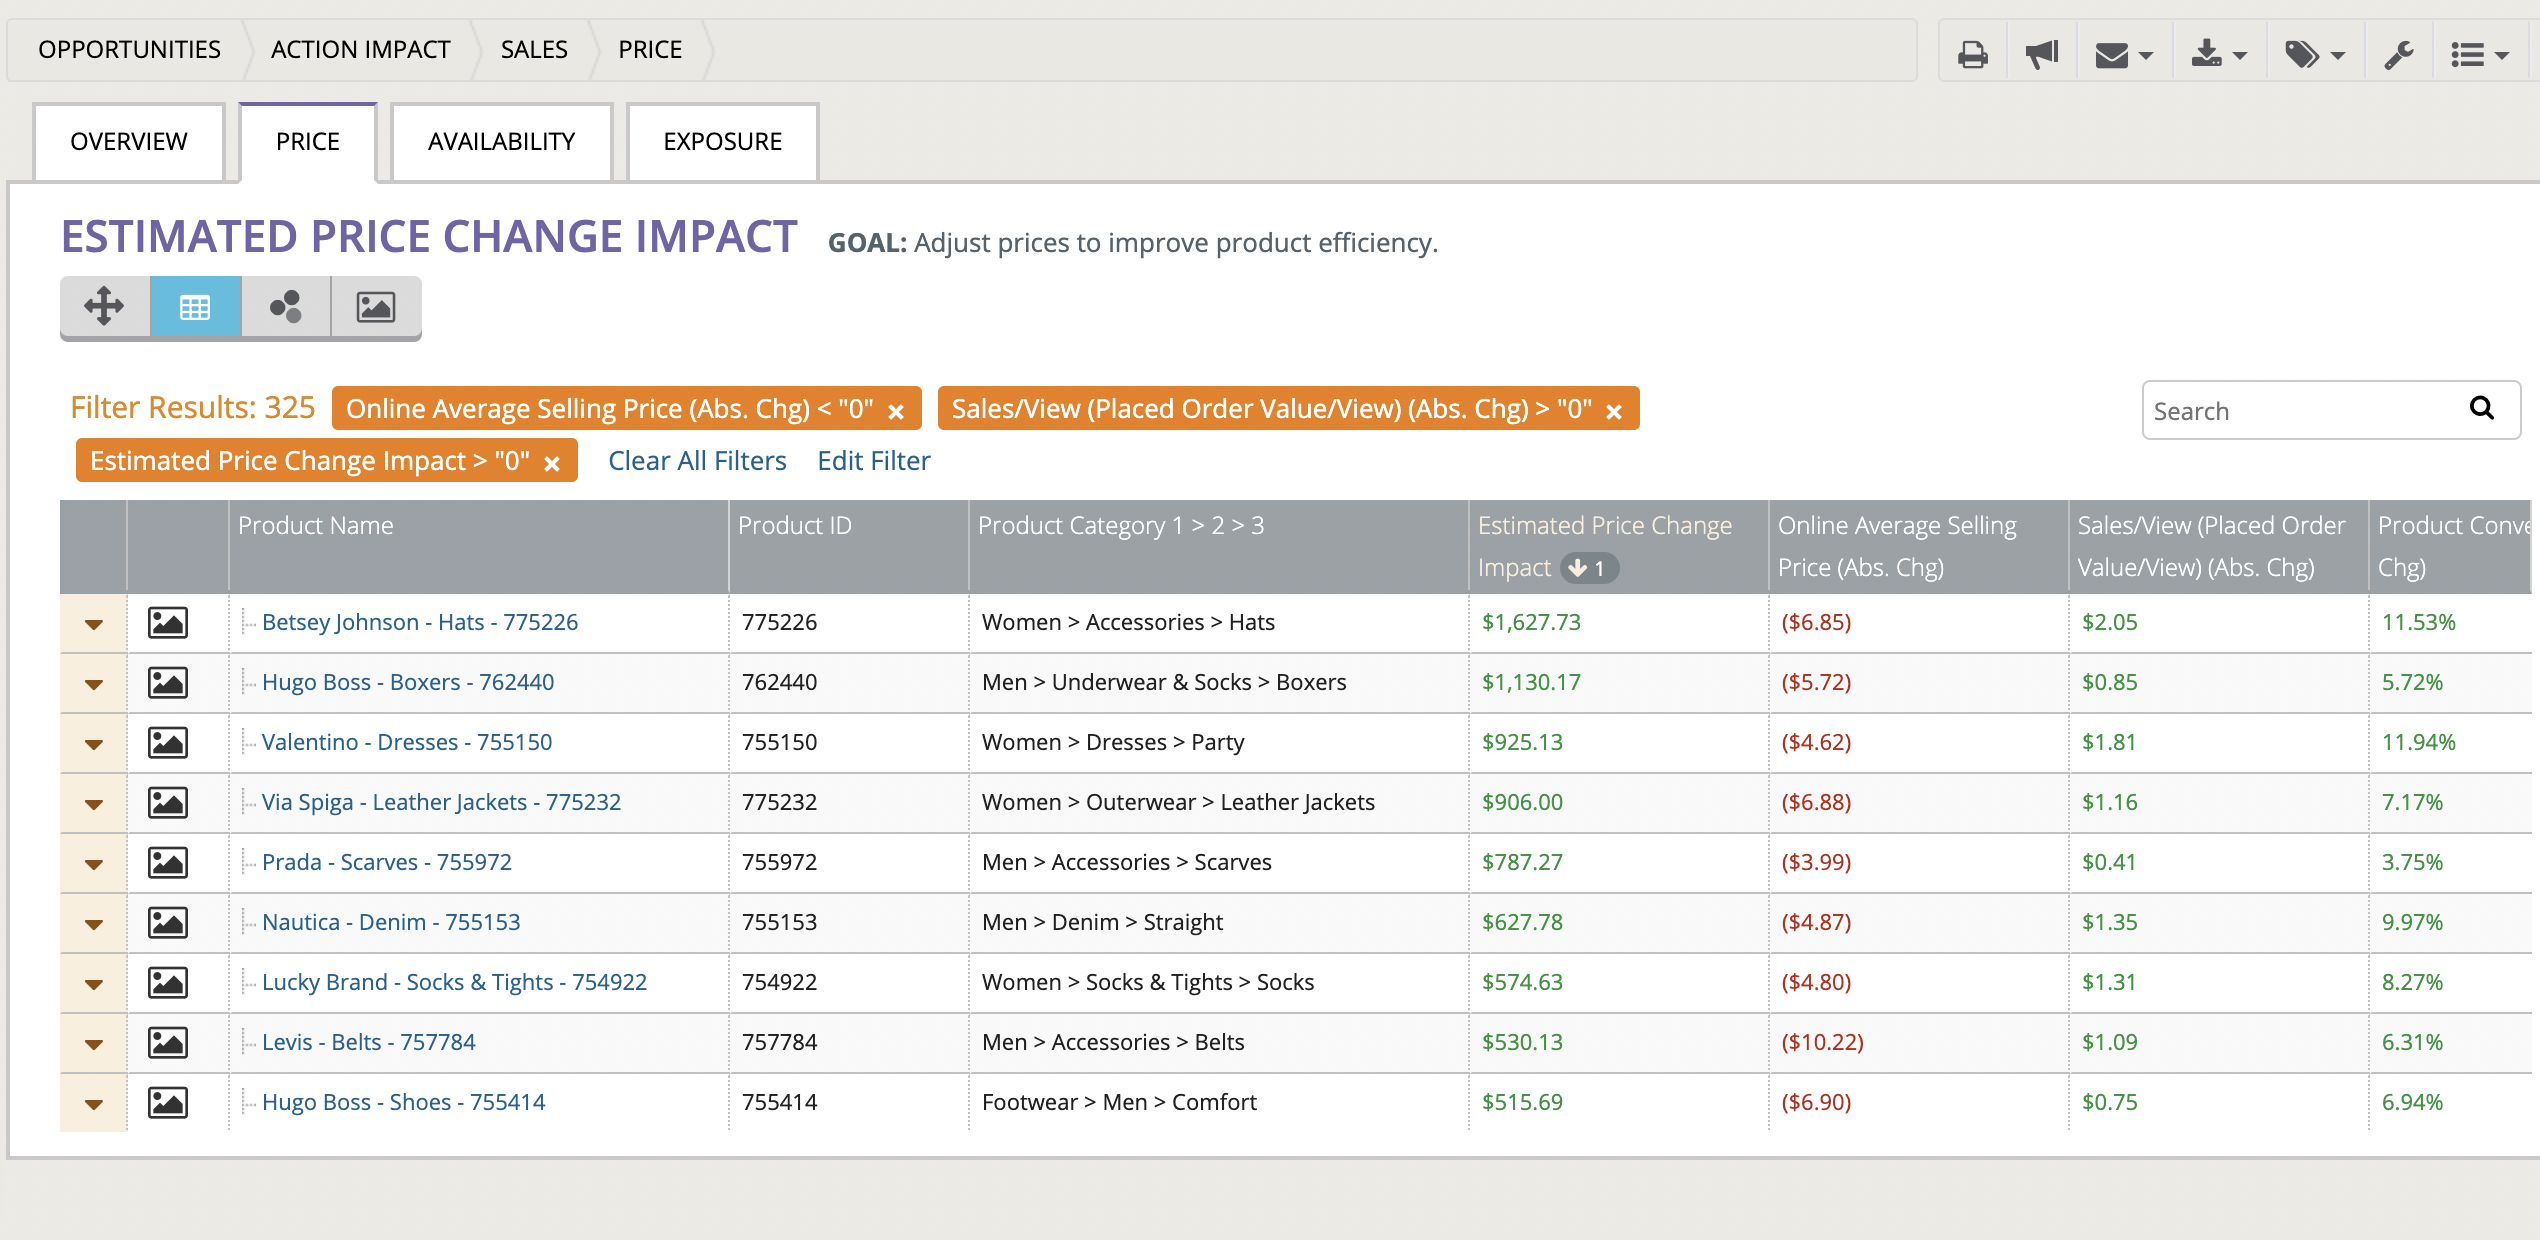
Task: Show image for Via Spiga Leather Jackets
Action: [x=168, y=802]
